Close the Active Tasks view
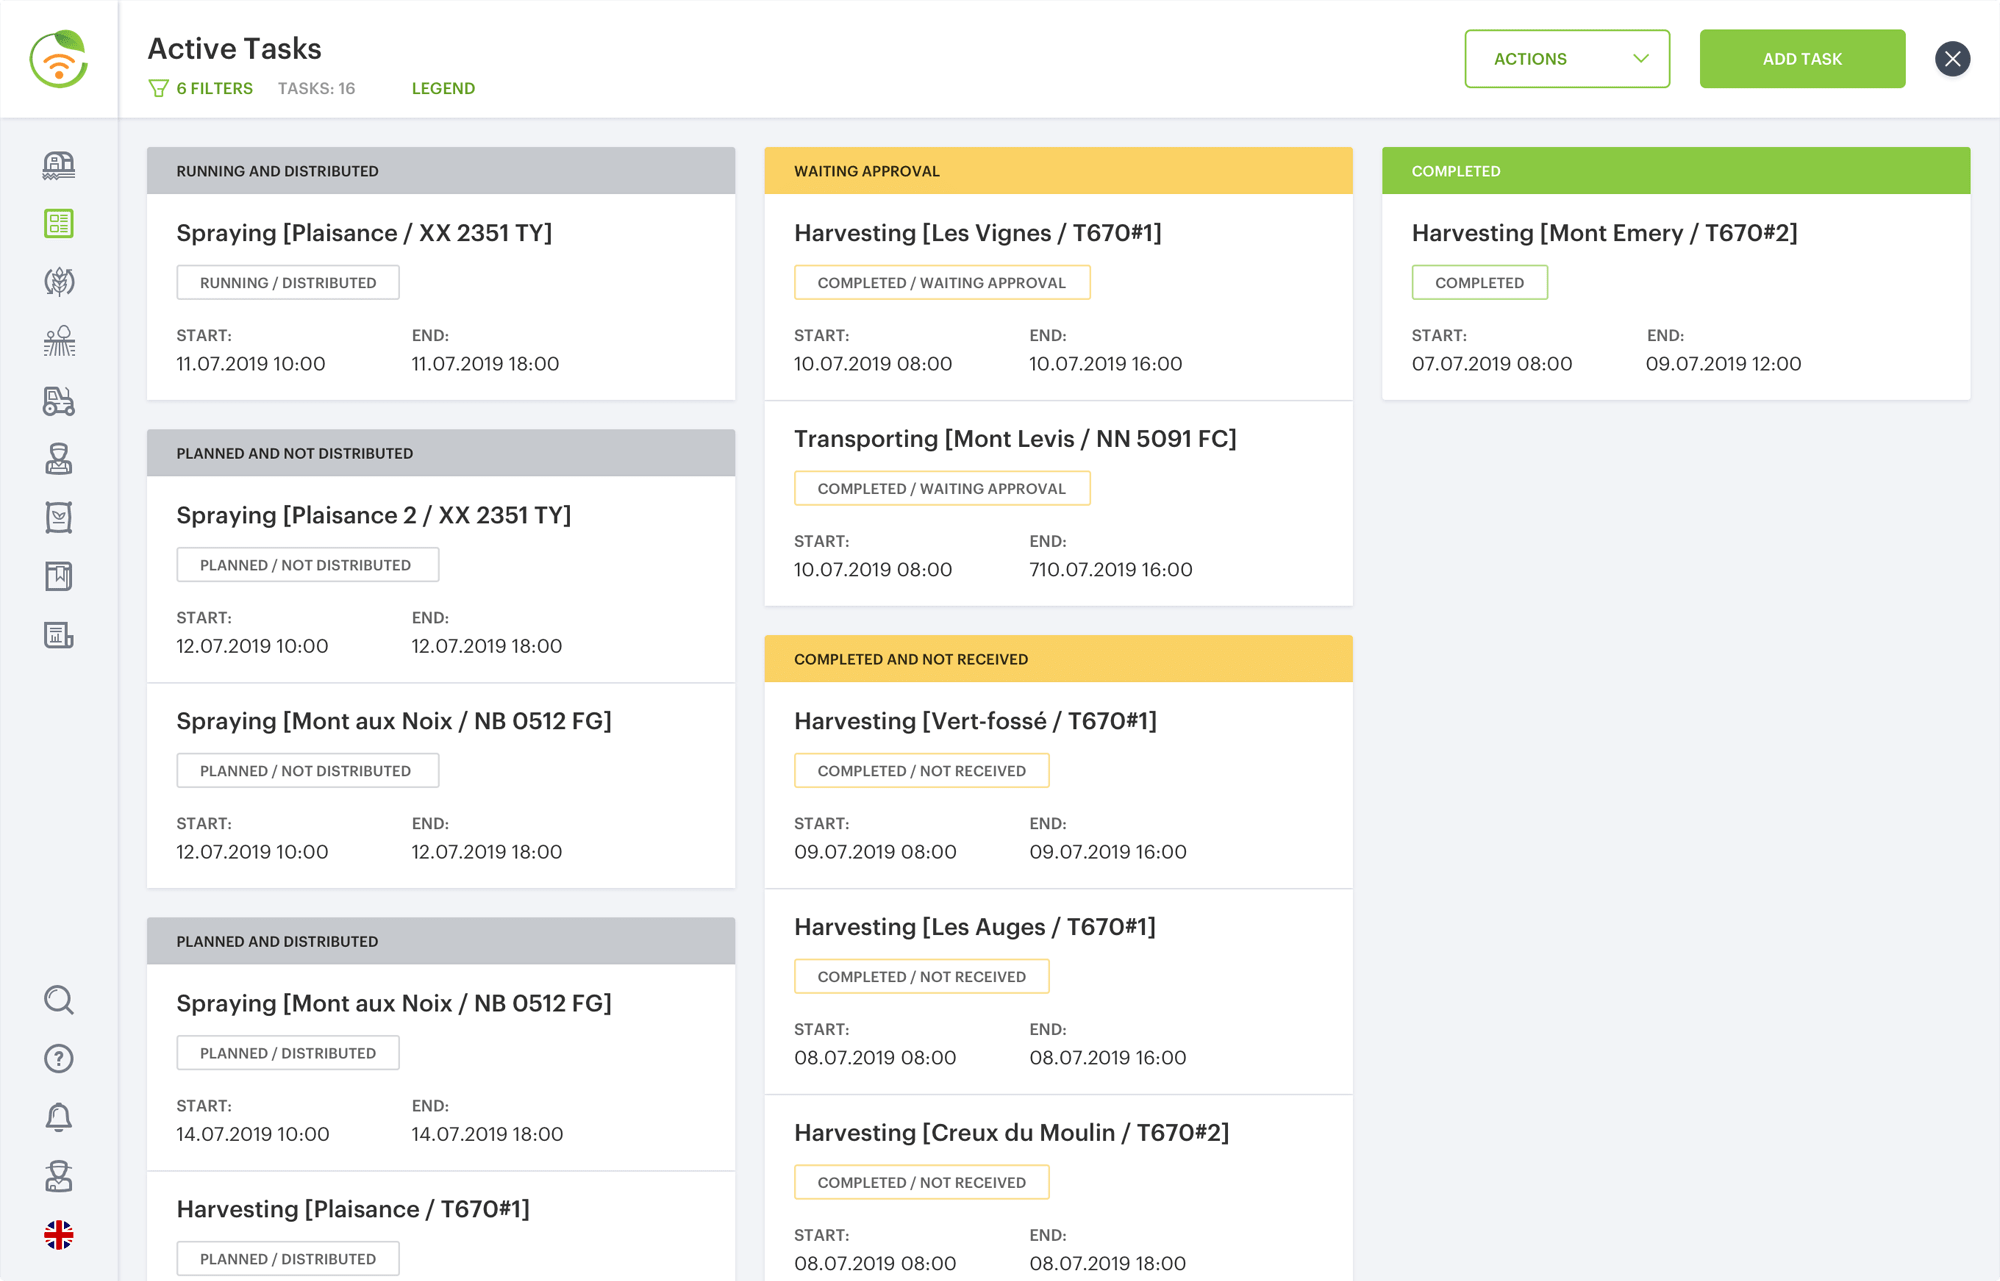The width and height of the screenshot is (2000, 1281). (x=1951, y=59)
